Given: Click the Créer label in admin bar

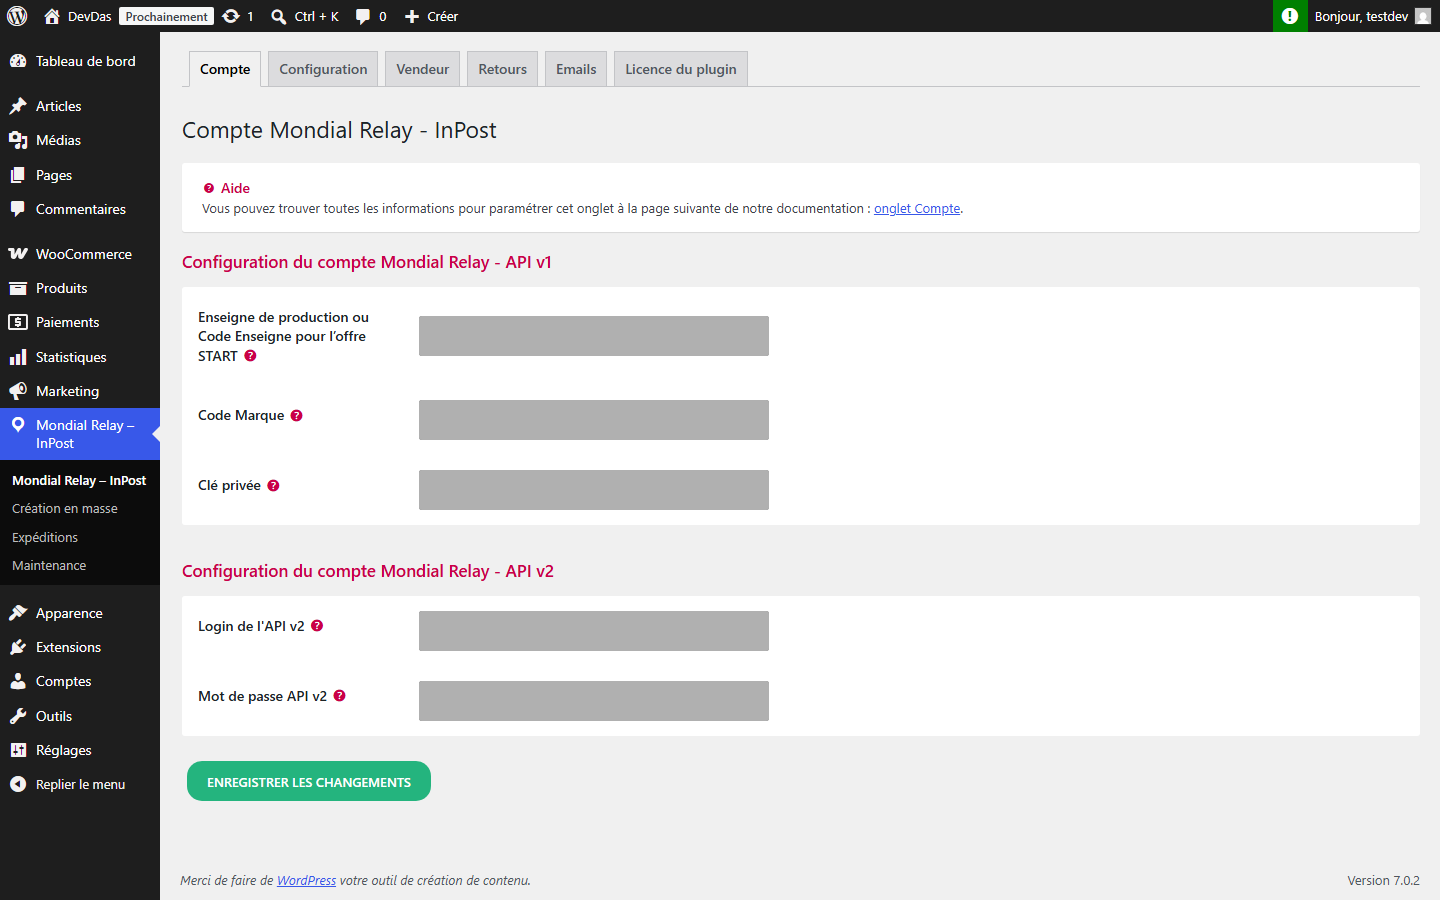Looking at the screenshot, I should click(x=442, y=16).
